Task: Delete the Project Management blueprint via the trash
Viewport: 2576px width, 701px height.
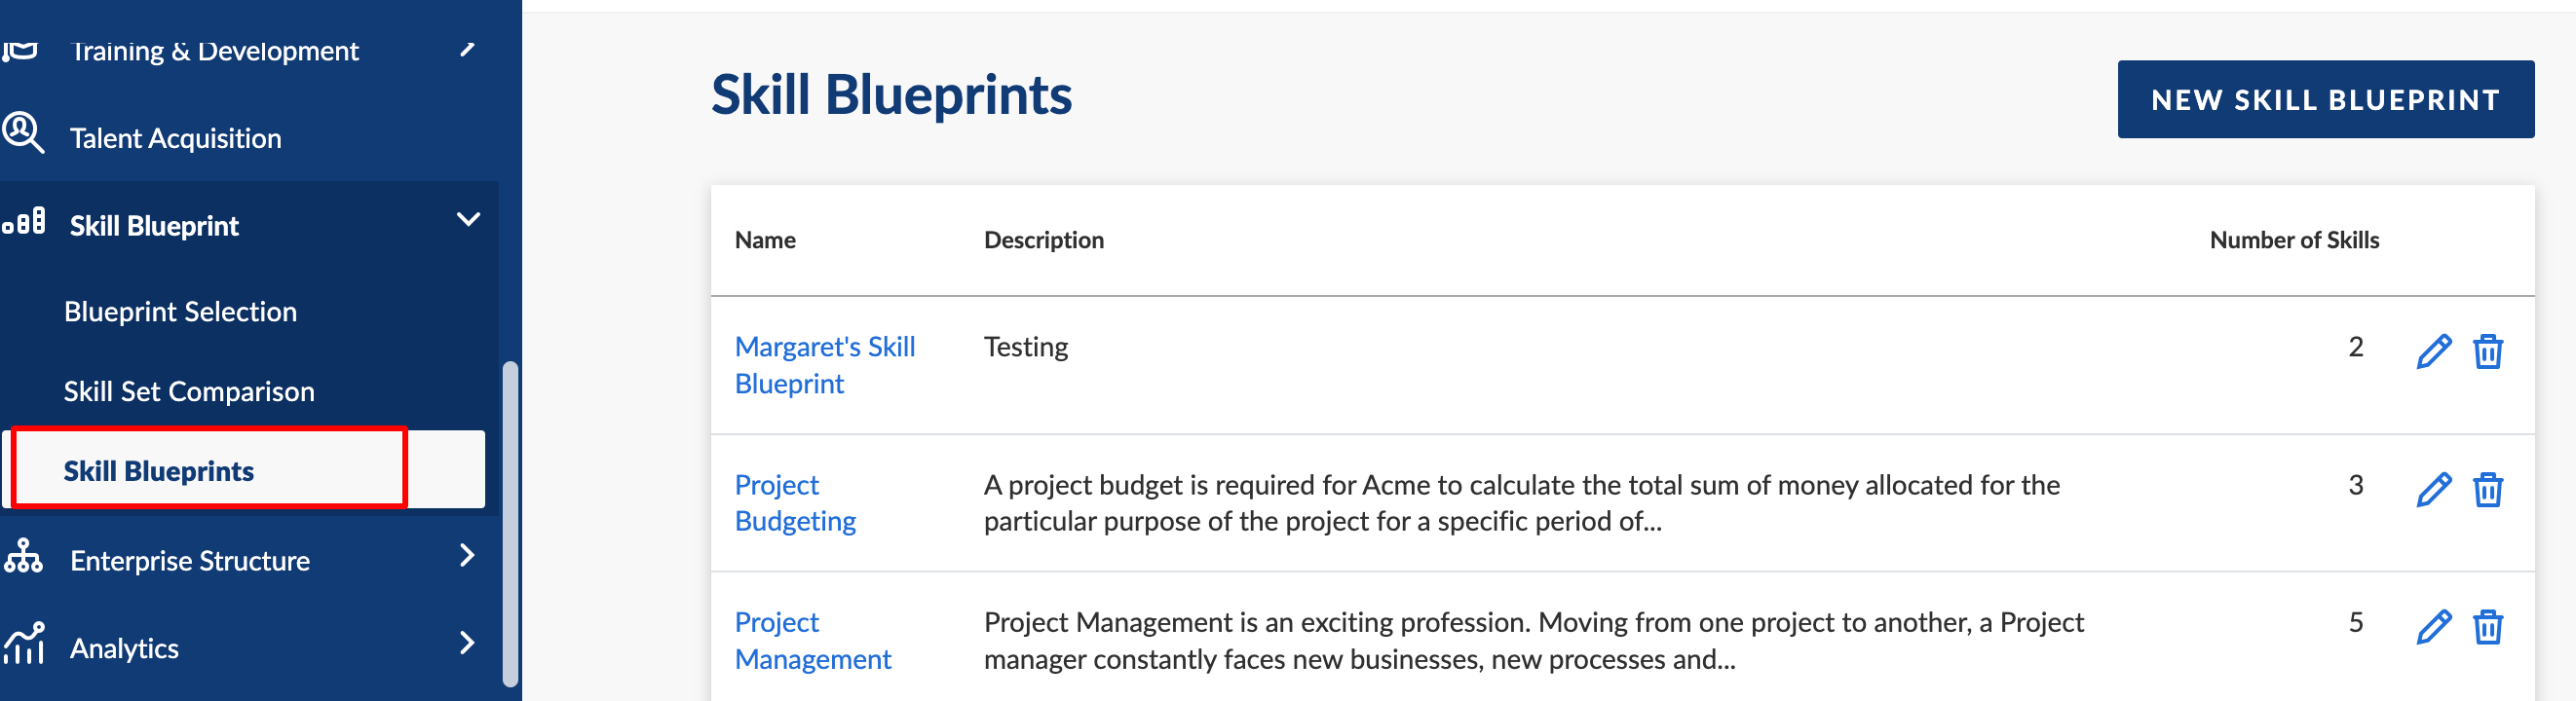Action: pos(2487,627)
